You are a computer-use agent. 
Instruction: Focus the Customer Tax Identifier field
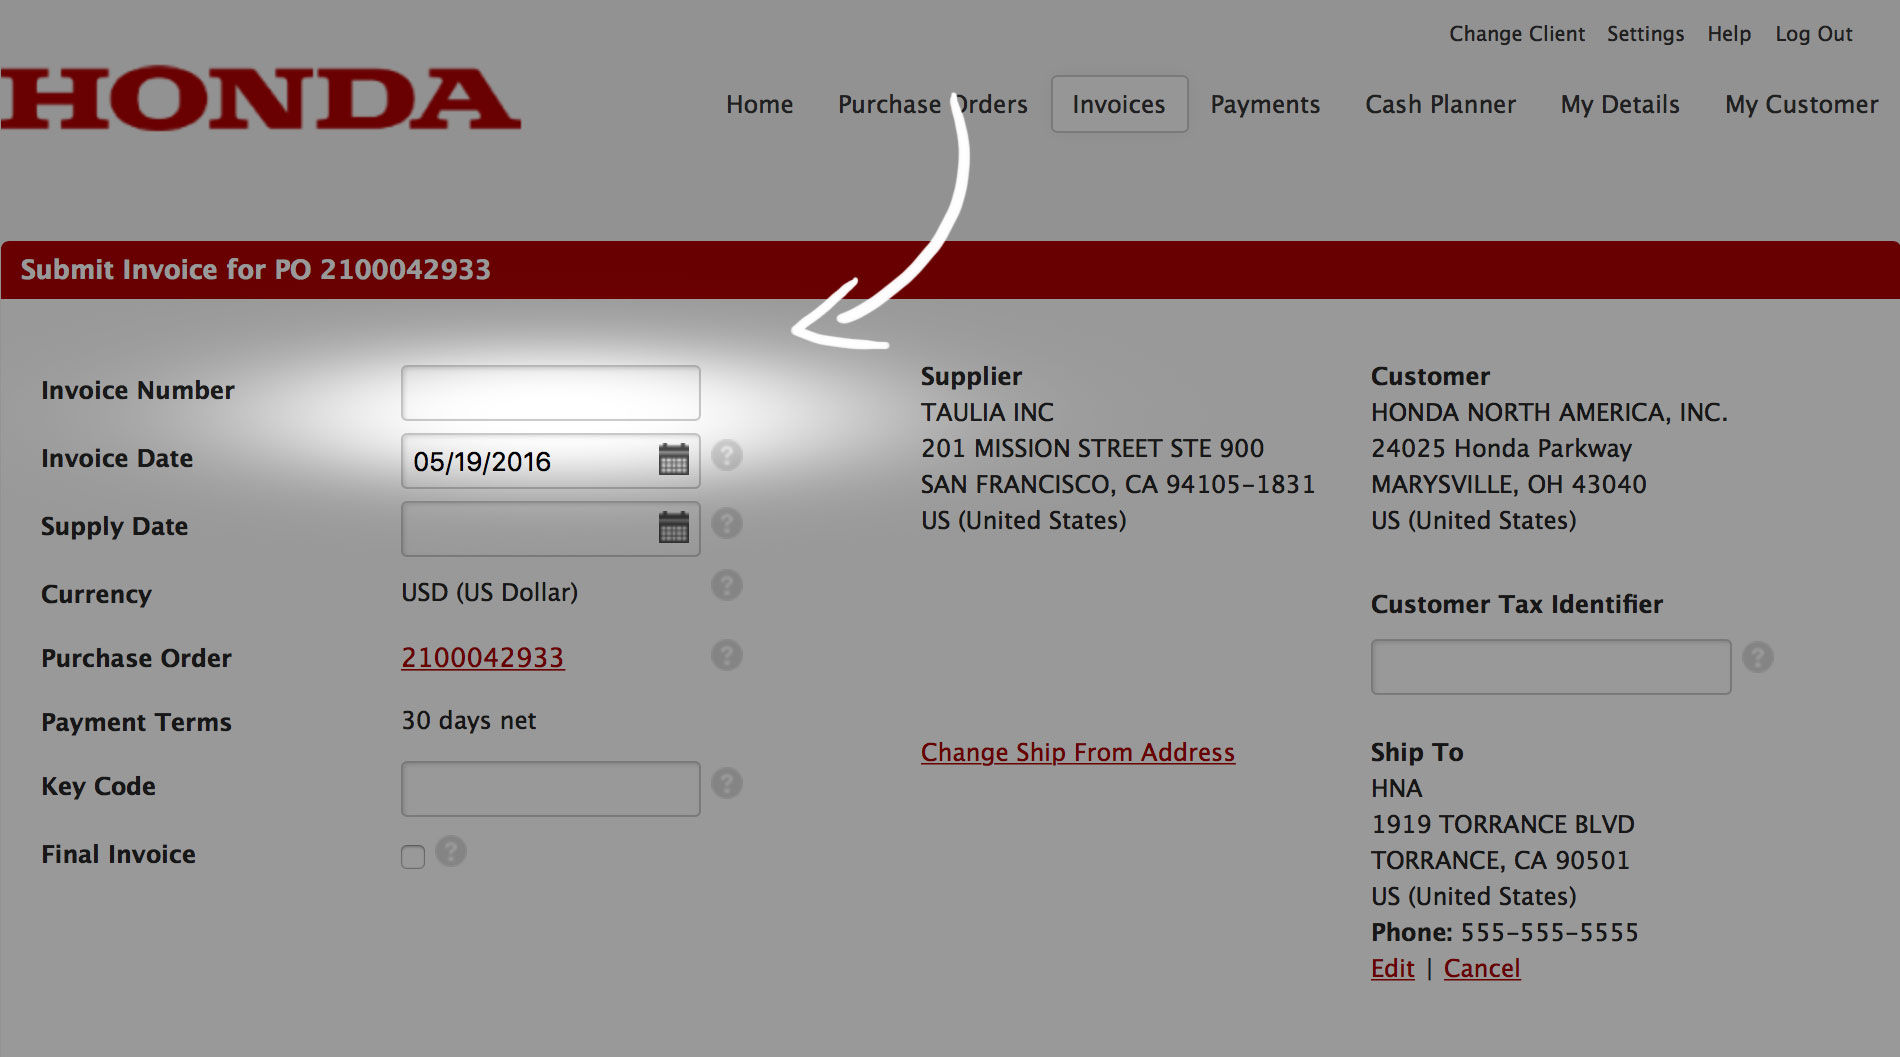1551,667
